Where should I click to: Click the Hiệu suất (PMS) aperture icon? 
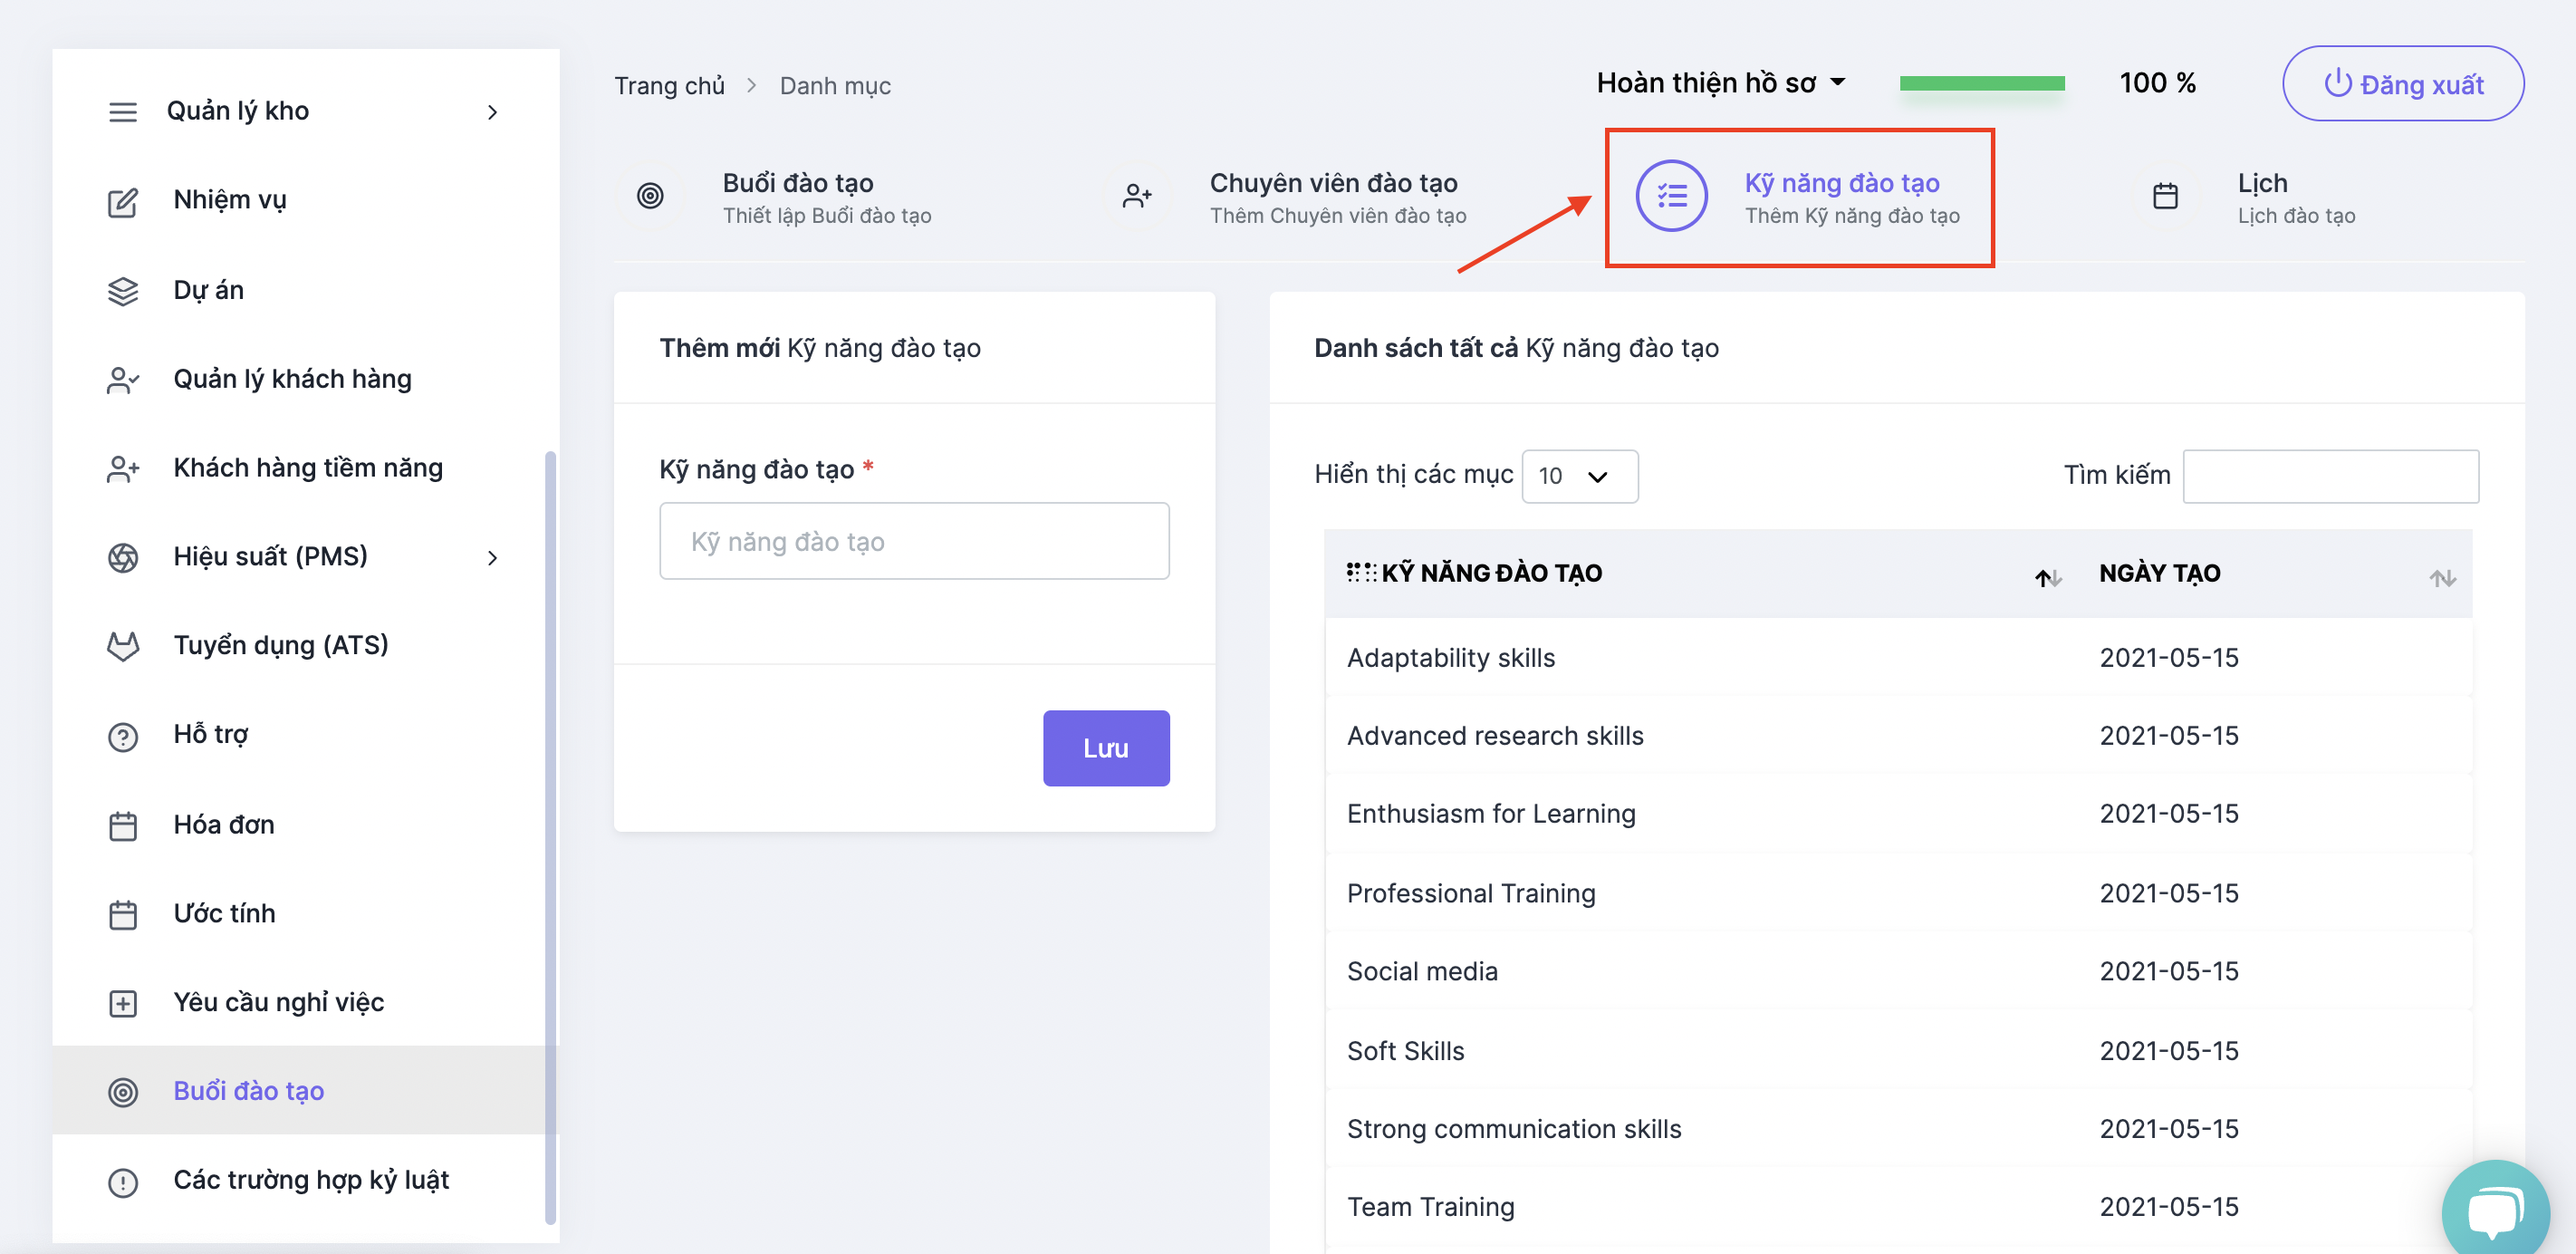[123, 557]
